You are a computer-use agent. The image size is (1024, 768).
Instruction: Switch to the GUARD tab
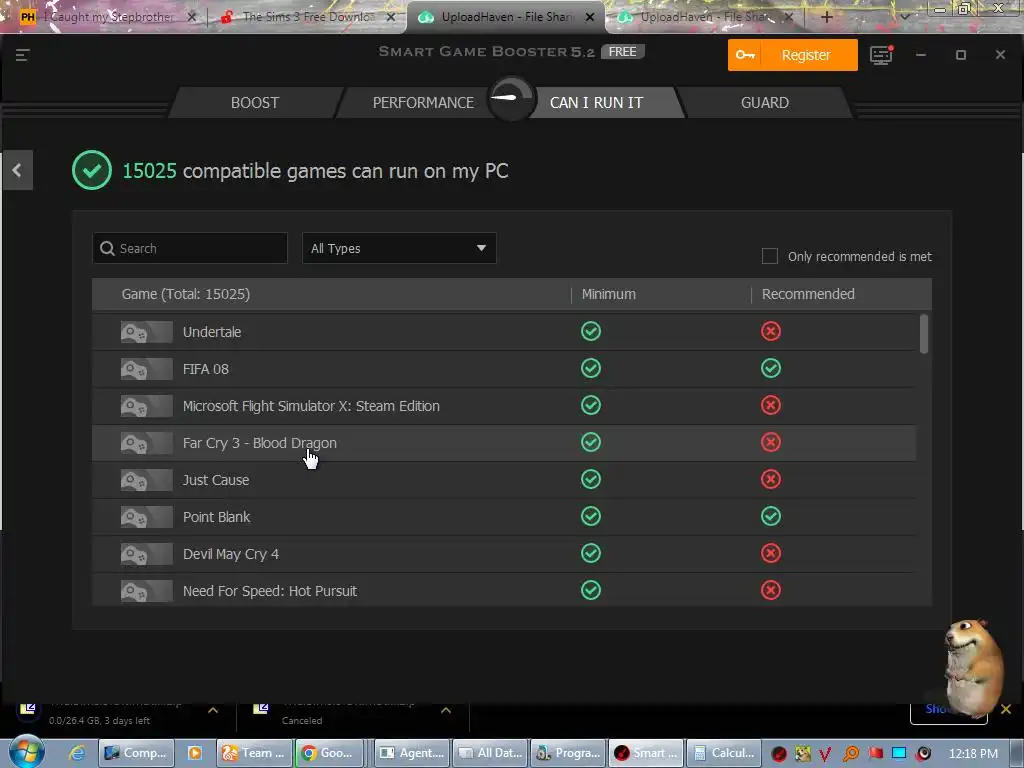tap(765, 103)
